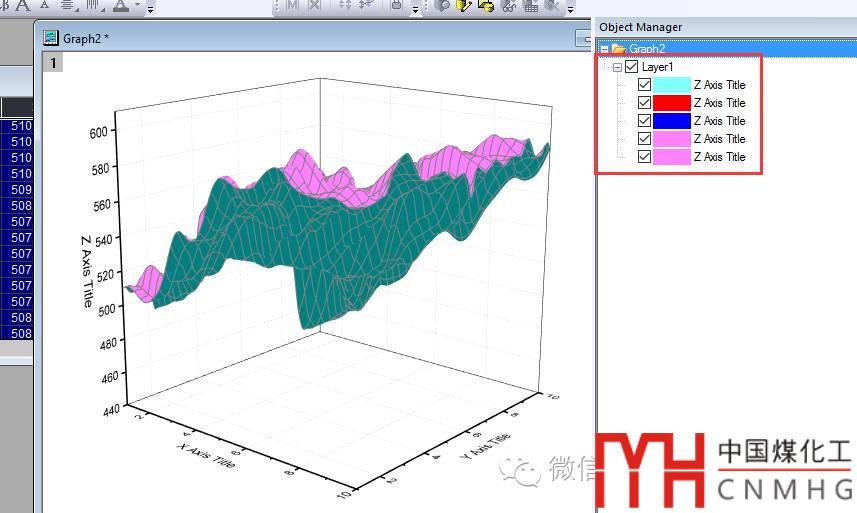Viewport: 857px width, 513px height.
Task: Click the Graph2 window title bar icon
Action: tap(51, 38)
